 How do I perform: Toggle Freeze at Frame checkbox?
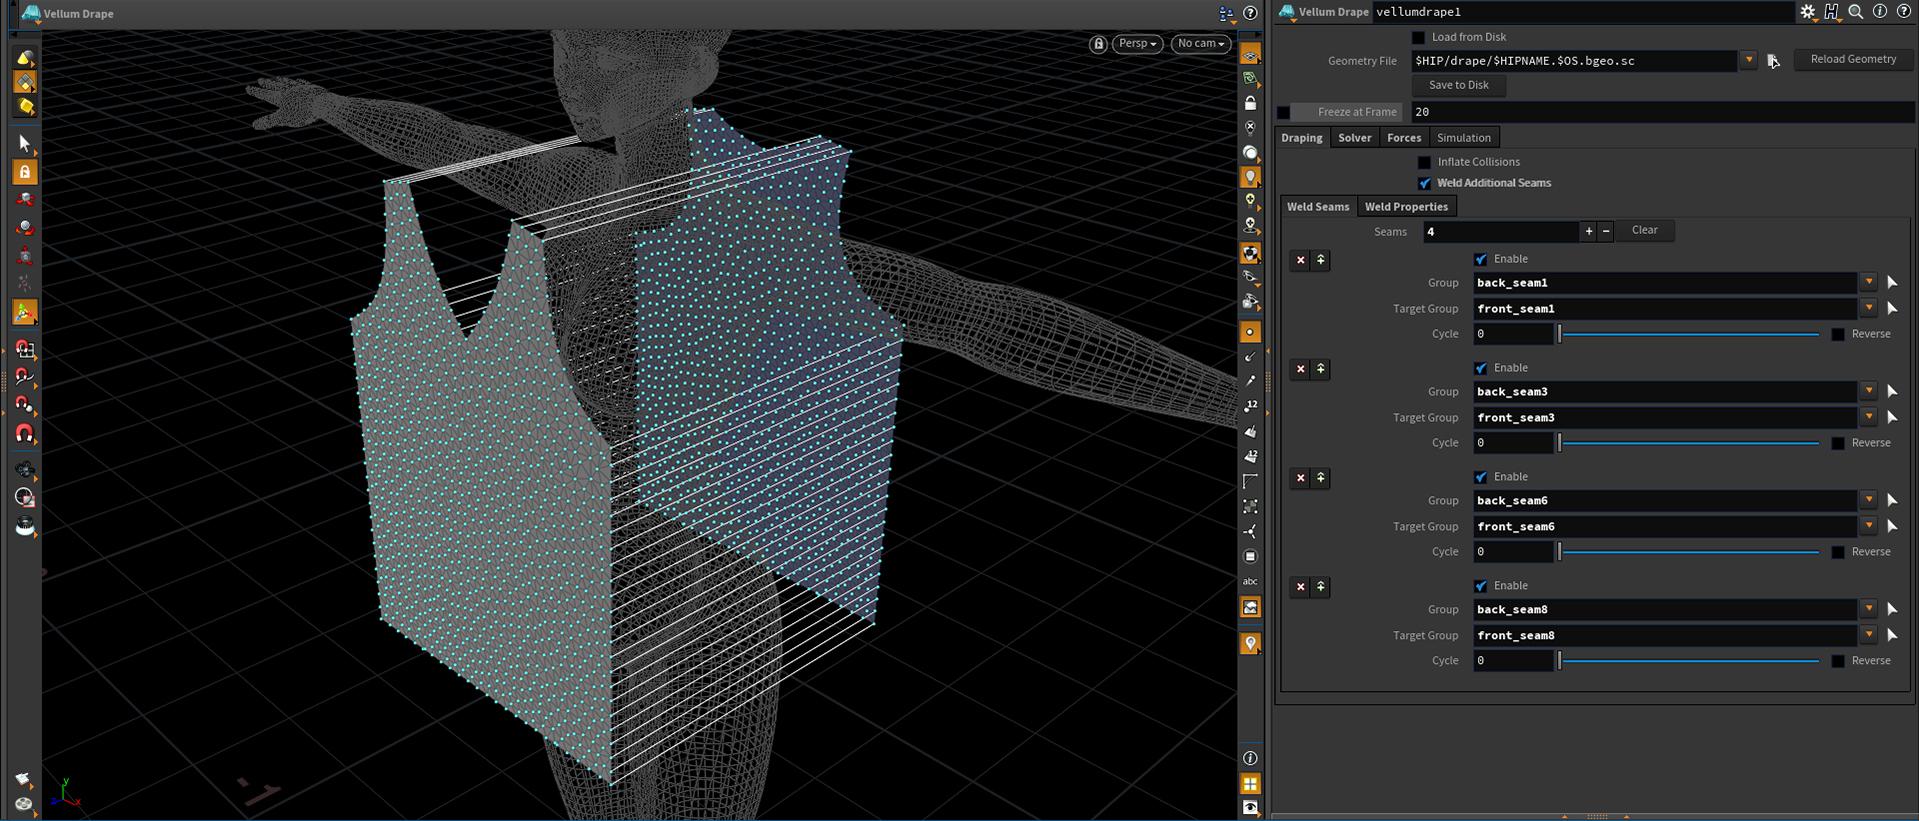point(1284,112)
